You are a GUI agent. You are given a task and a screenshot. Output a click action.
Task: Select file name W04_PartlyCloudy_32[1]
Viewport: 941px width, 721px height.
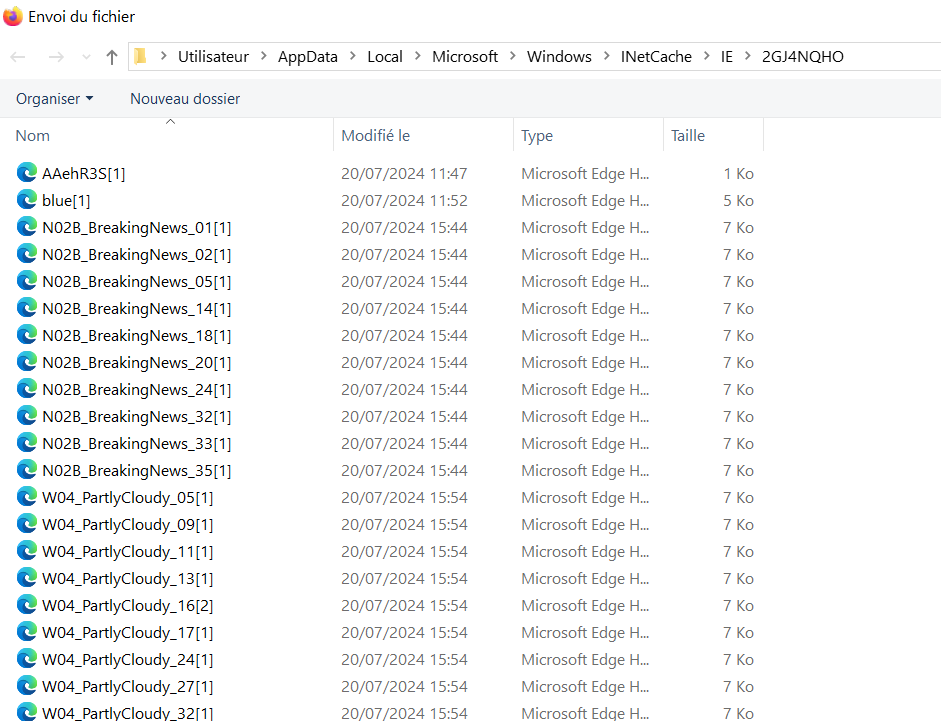pyautogui.click(x=128, y=713)
